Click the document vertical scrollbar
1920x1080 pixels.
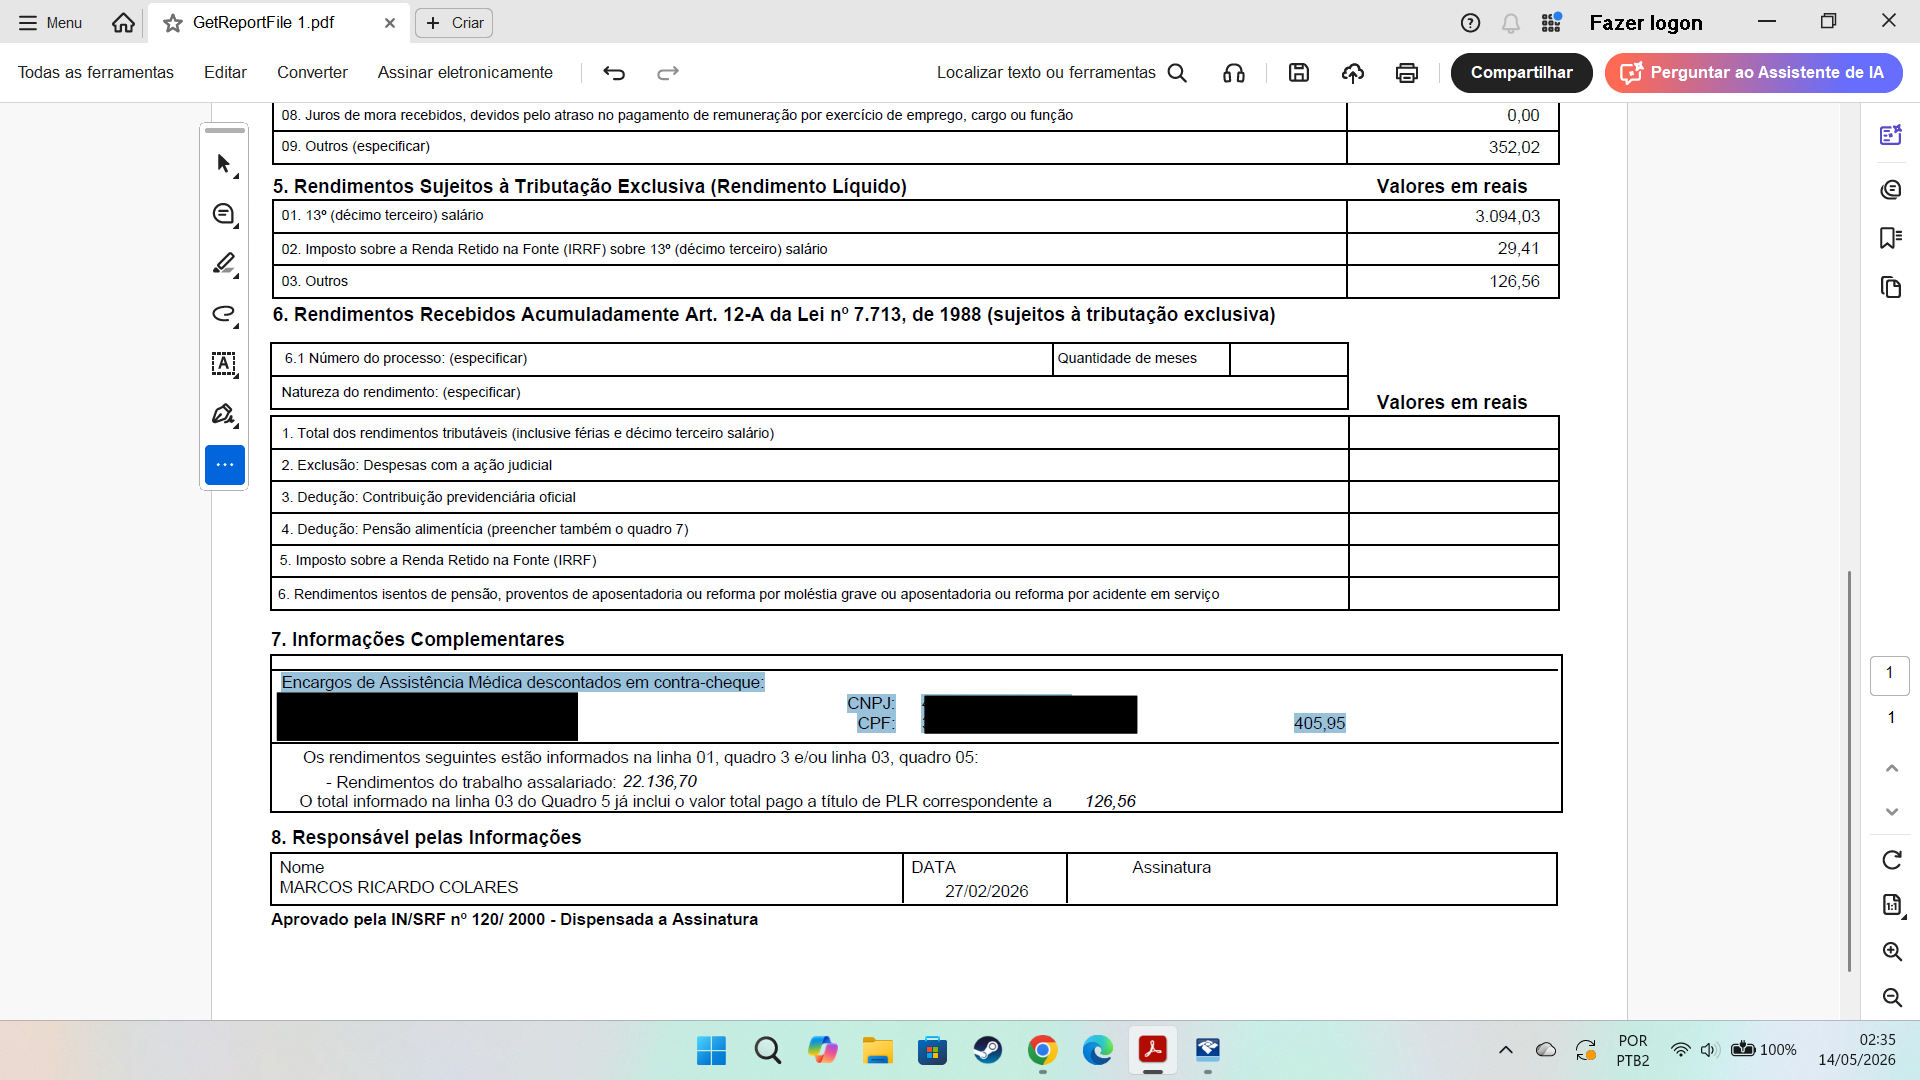(1849, 770)
